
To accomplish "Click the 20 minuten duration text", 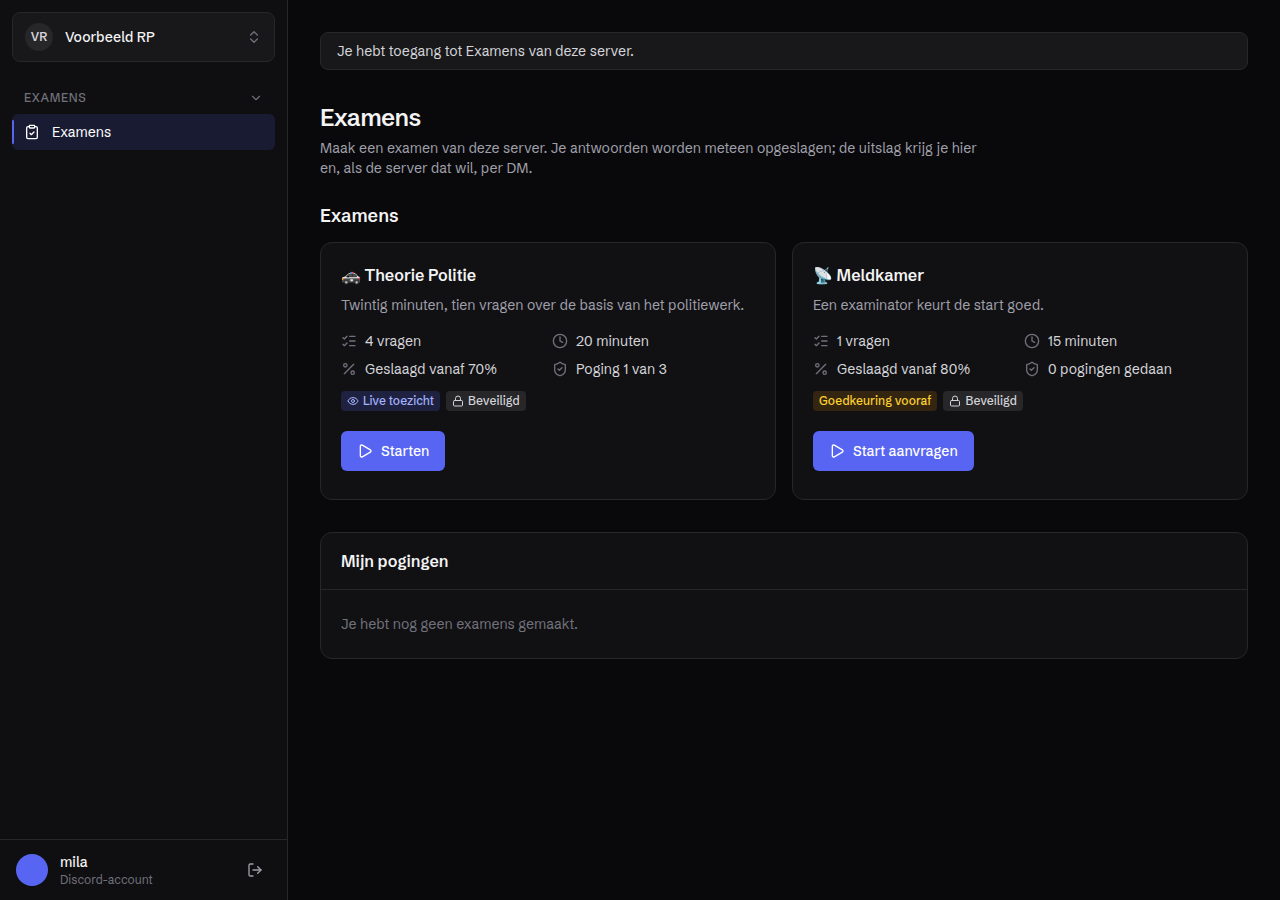I will coord(612,341).
